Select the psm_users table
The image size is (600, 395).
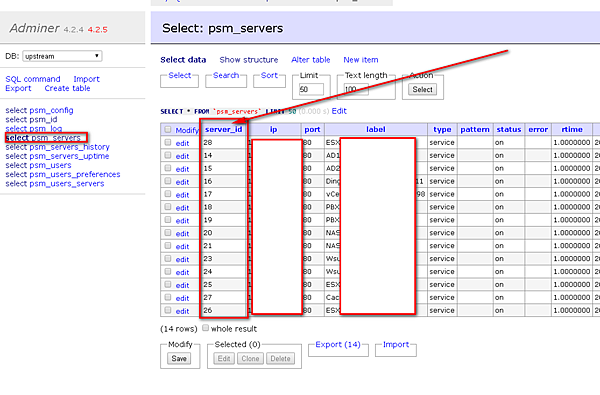50,165
